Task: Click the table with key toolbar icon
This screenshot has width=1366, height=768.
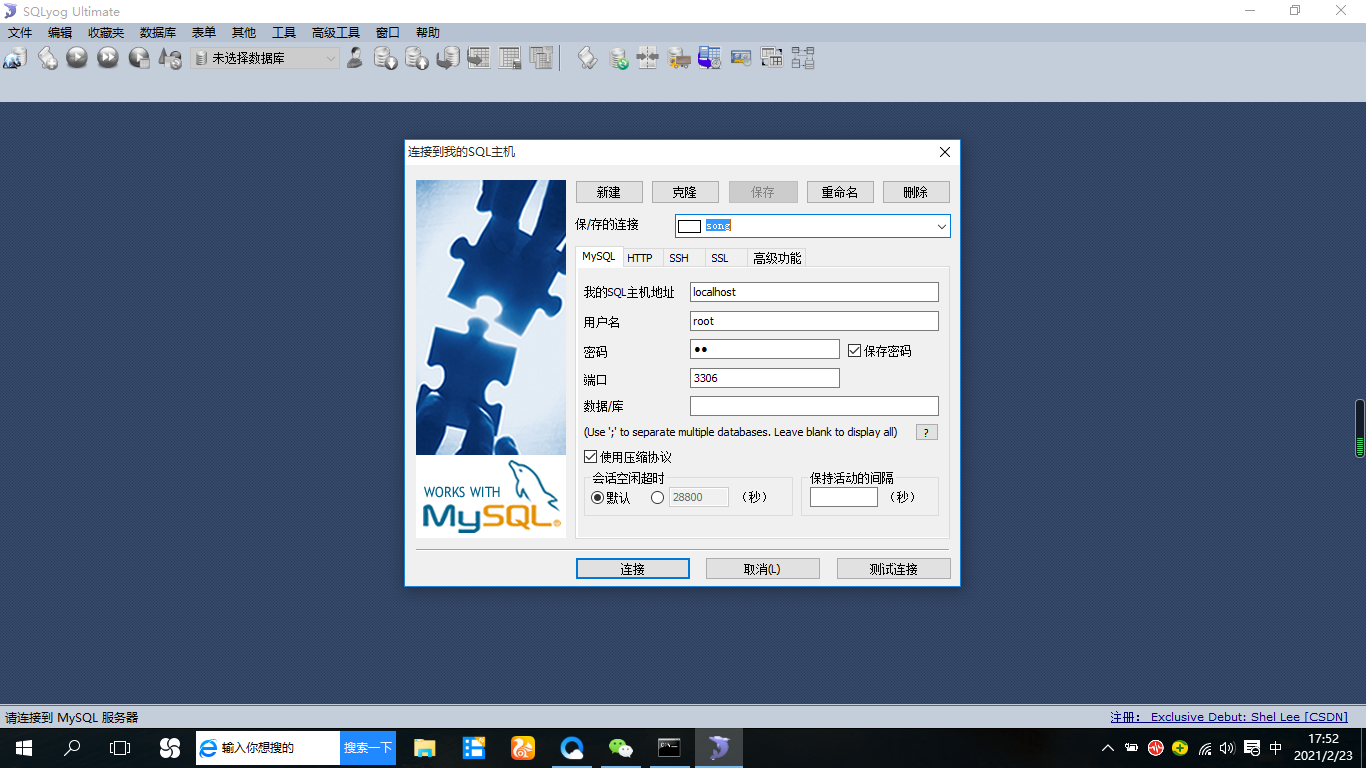Action: click(510, 58)
